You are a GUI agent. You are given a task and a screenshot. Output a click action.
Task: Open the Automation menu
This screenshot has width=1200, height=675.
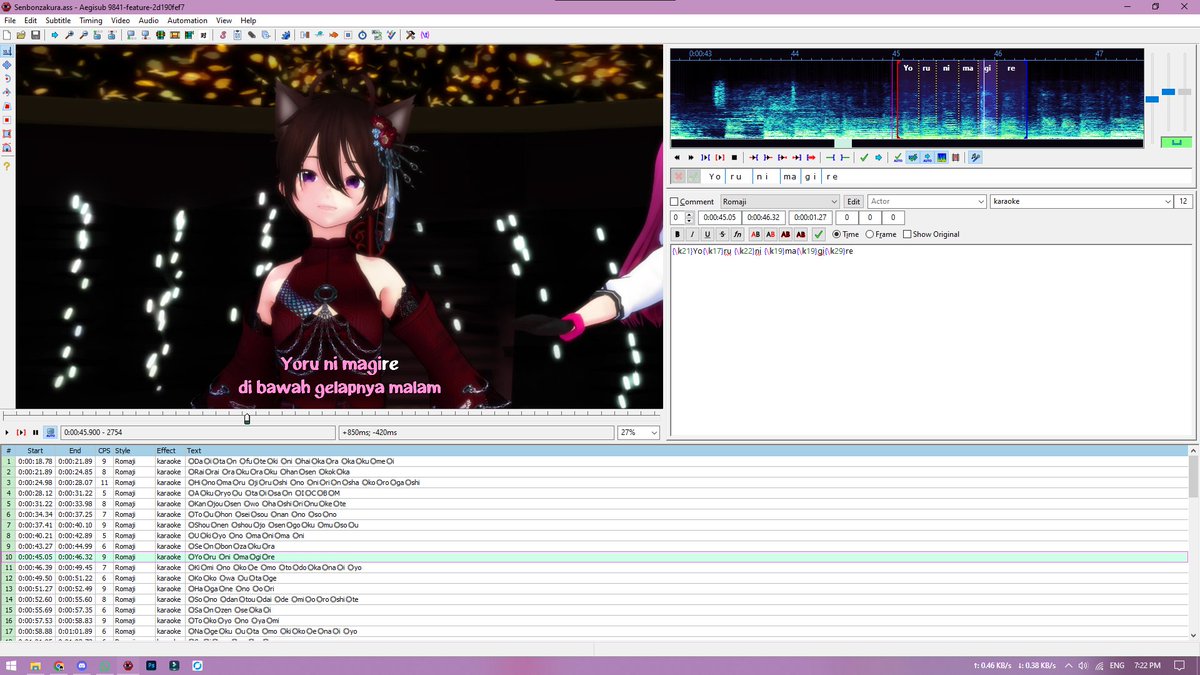(187, 20)
